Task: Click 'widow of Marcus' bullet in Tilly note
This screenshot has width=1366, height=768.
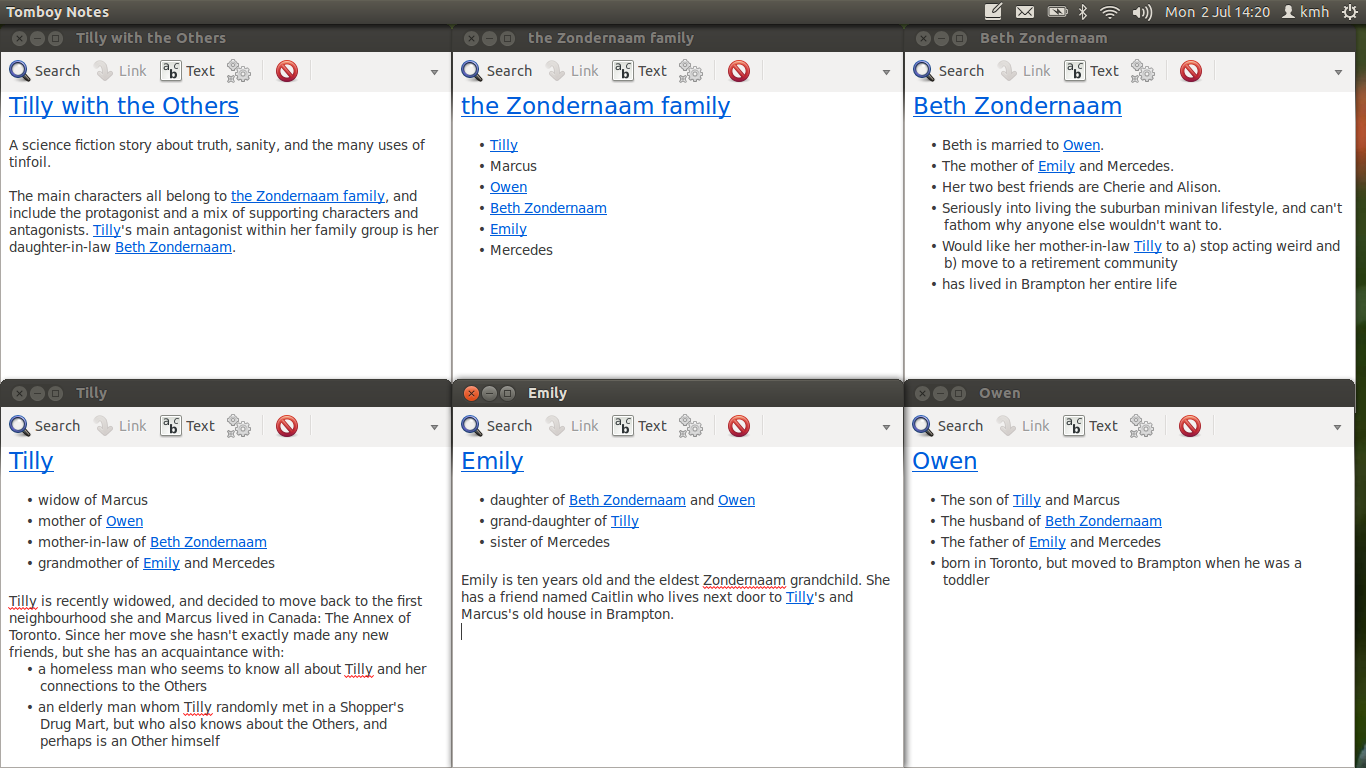Action: click(93, 500)
